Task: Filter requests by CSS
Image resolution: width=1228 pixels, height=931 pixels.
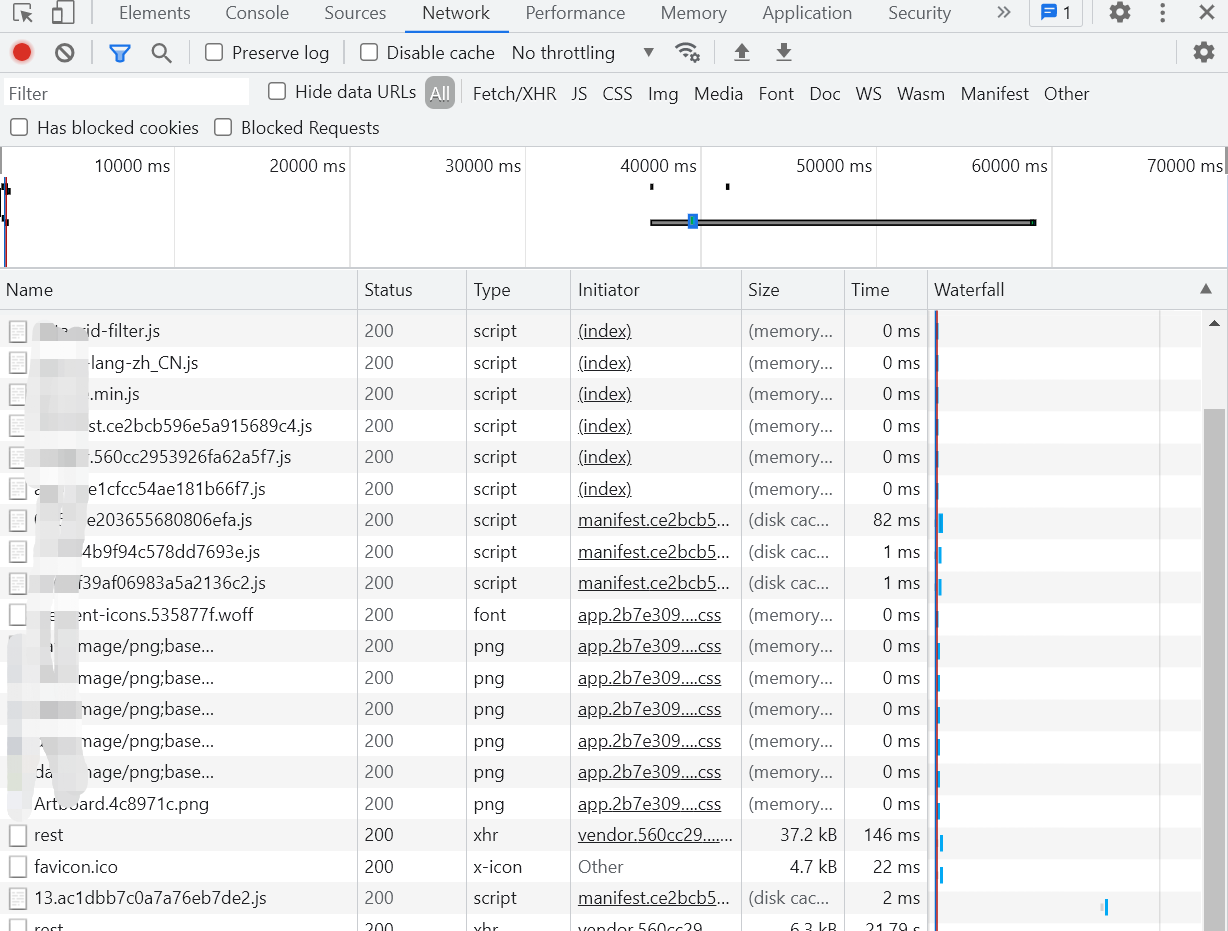Action: 617,93
